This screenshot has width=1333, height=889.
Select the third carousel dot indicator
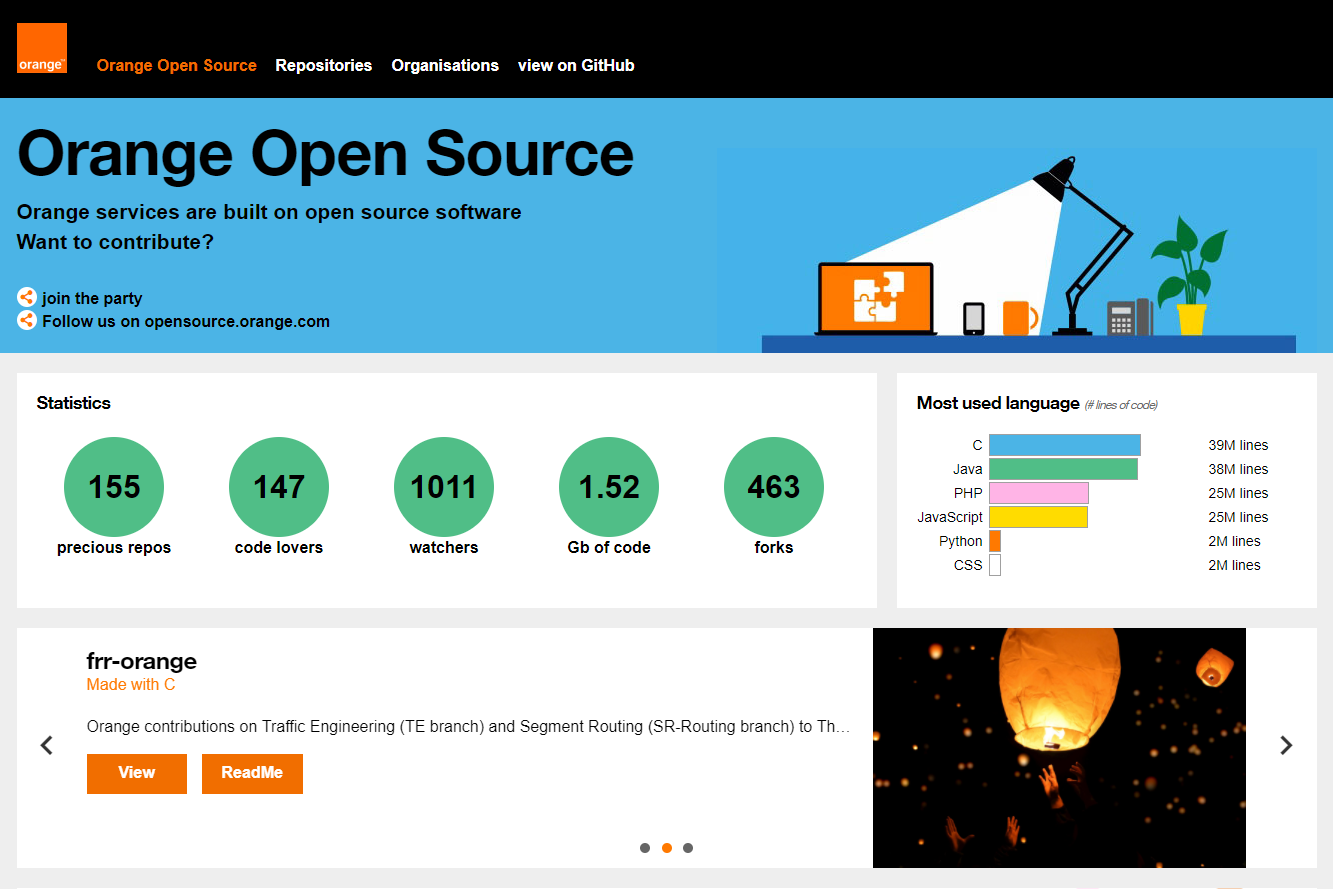click(688, 848)
